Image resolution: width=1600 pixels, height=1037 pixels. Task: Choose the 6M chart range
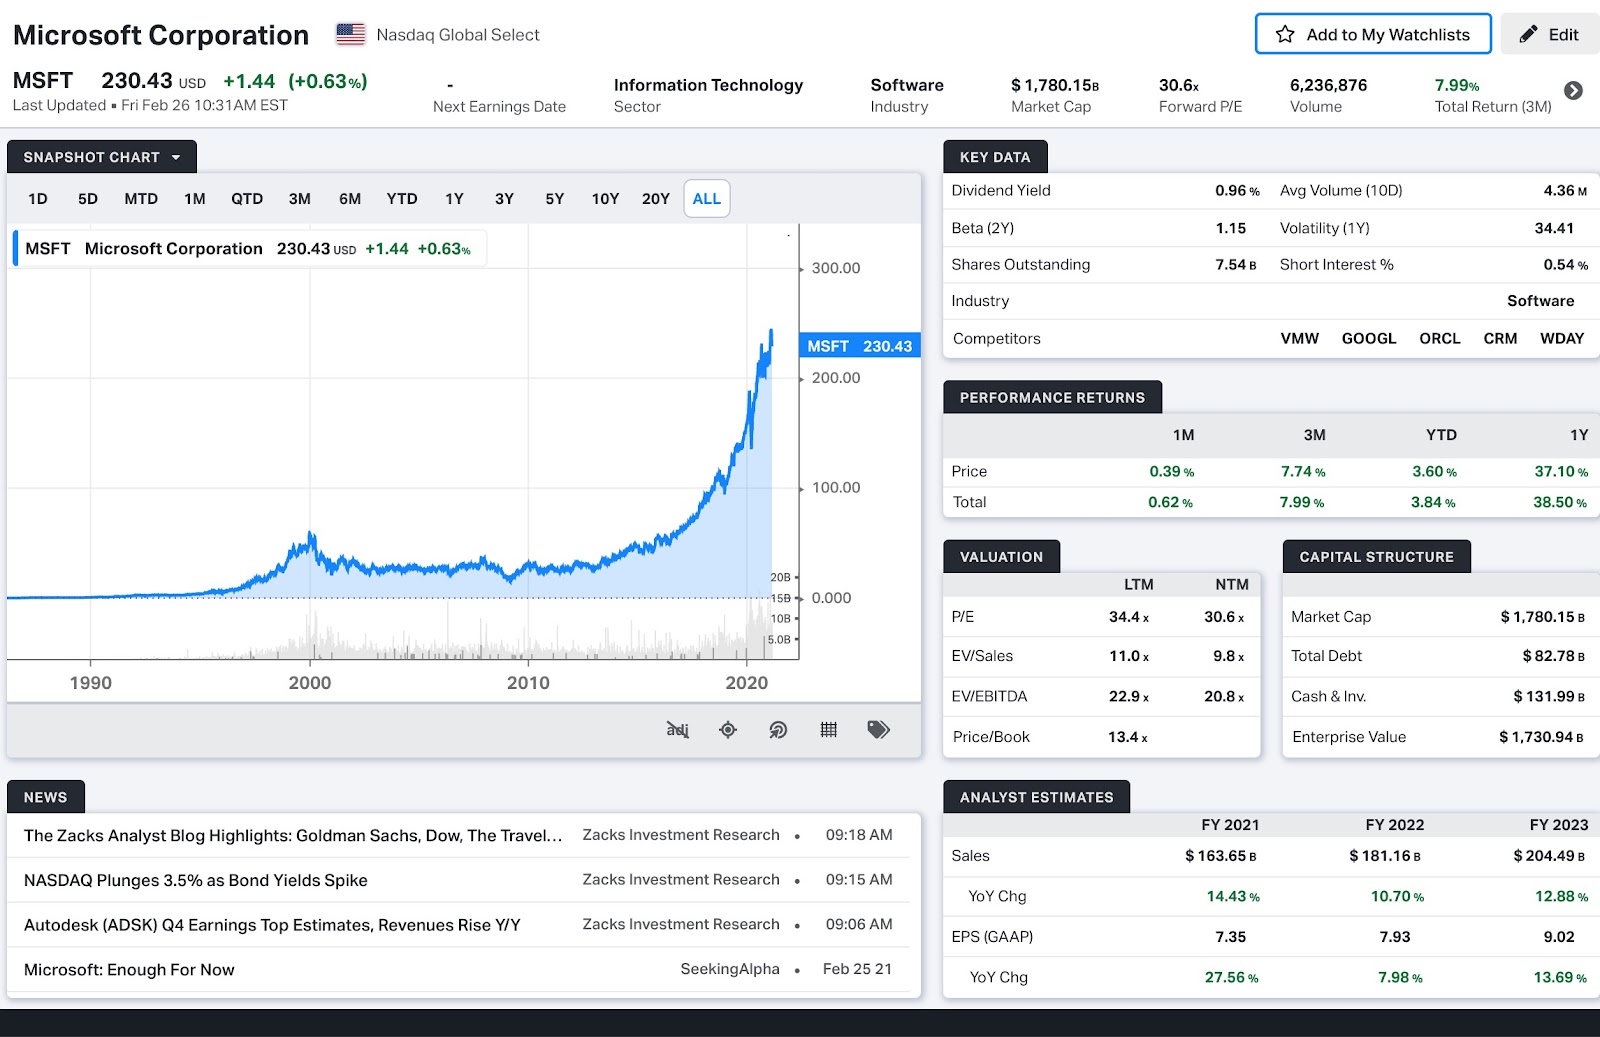[350, 199]
